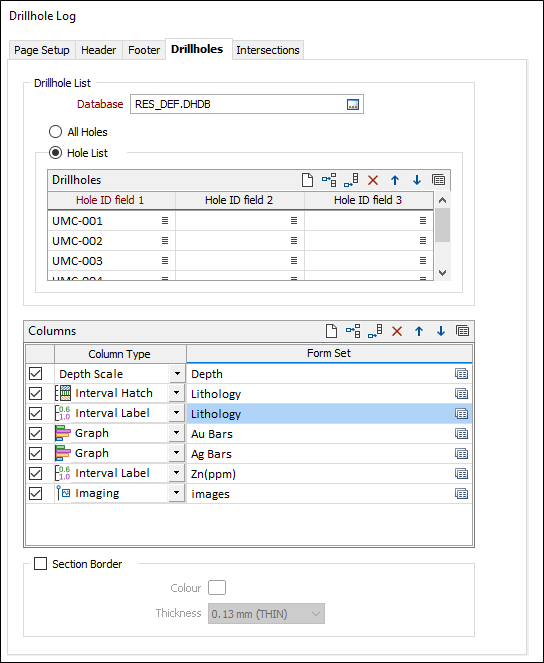Screen dimensions: 544x663
Task: Click list icon in UMC-001 cell
Action: click(x=165, y=221)
